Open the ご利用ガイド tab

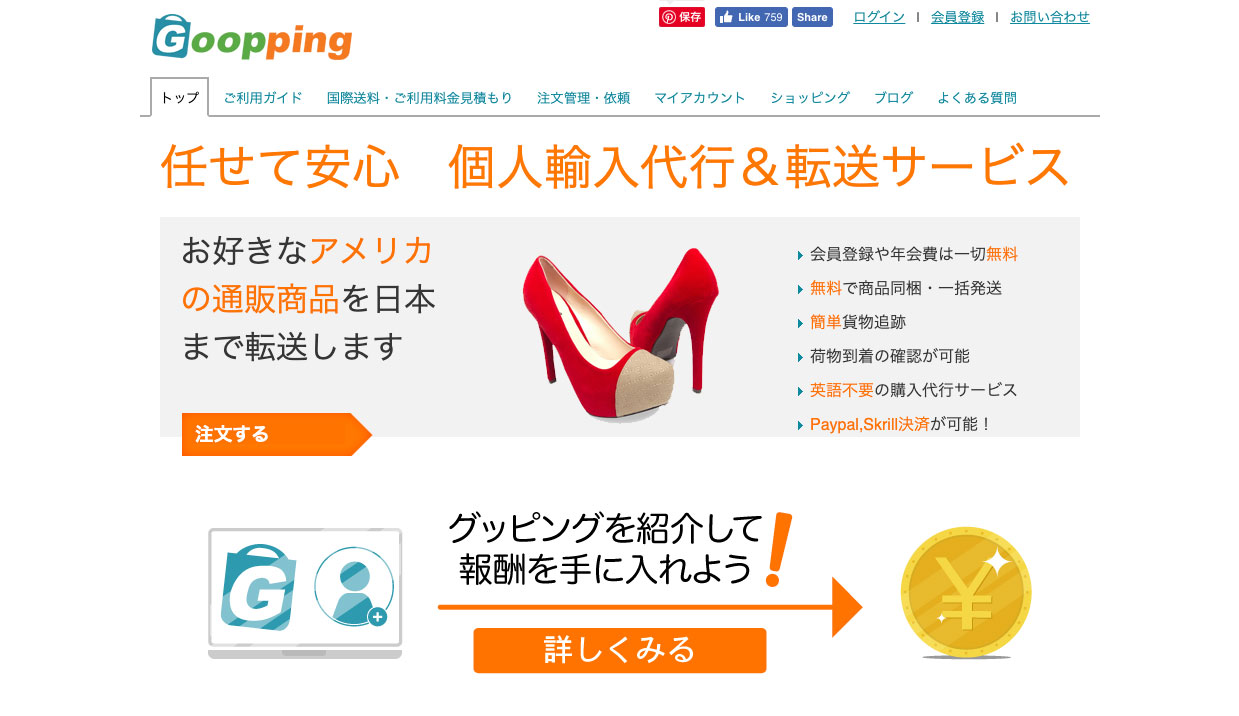coord(263,98)
